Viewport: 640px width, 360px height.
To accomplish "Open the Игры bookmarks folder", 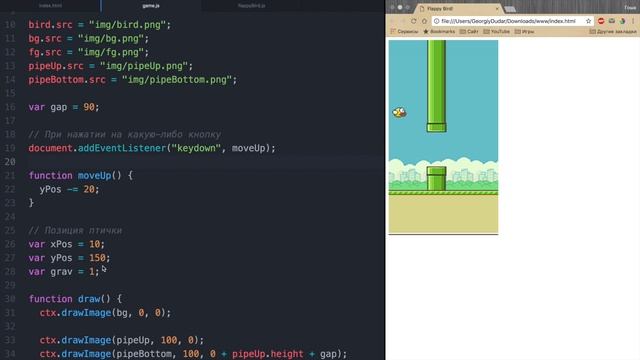I will pos(524,31).
